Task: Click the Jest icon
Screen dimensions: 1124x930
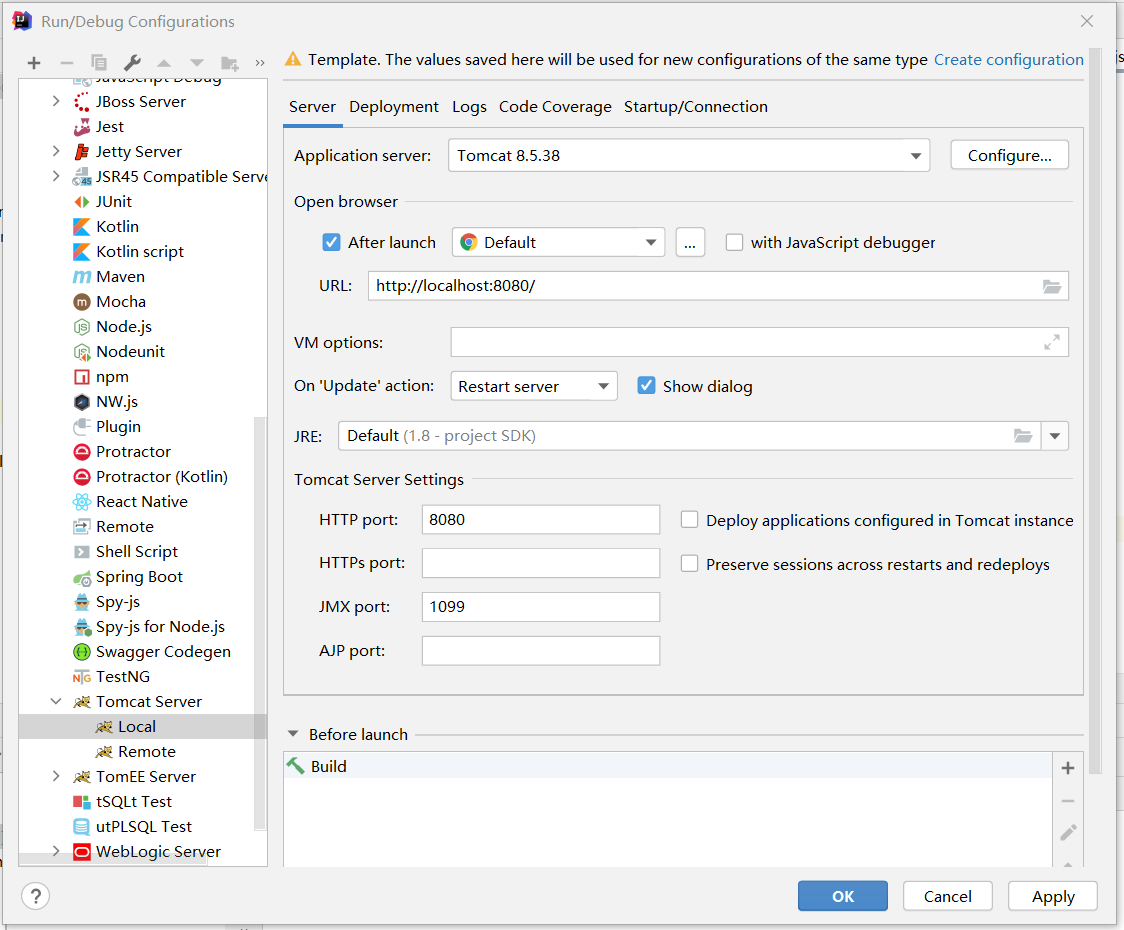Action: [x=82, y=127]
